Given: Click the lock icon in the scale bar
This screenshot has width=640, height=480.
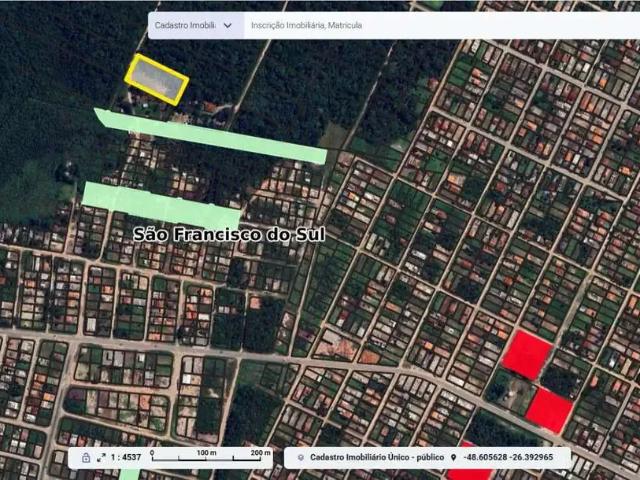Looking at the screenshot, I should point(85,457).
